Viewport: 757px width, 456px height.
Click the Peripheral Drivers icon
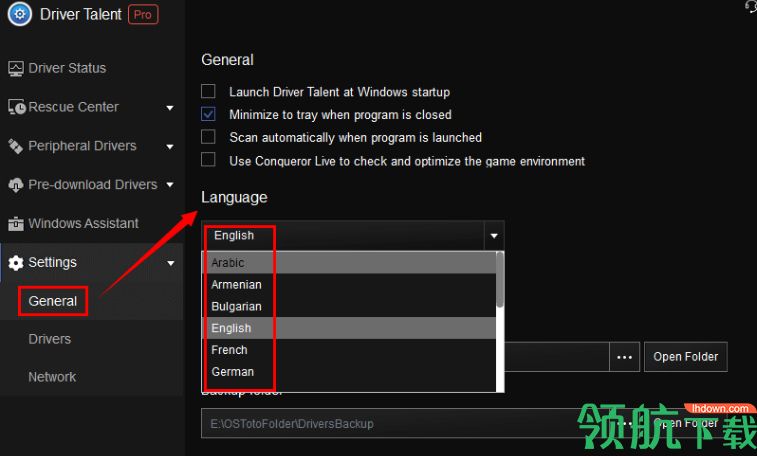click(15, 146)
